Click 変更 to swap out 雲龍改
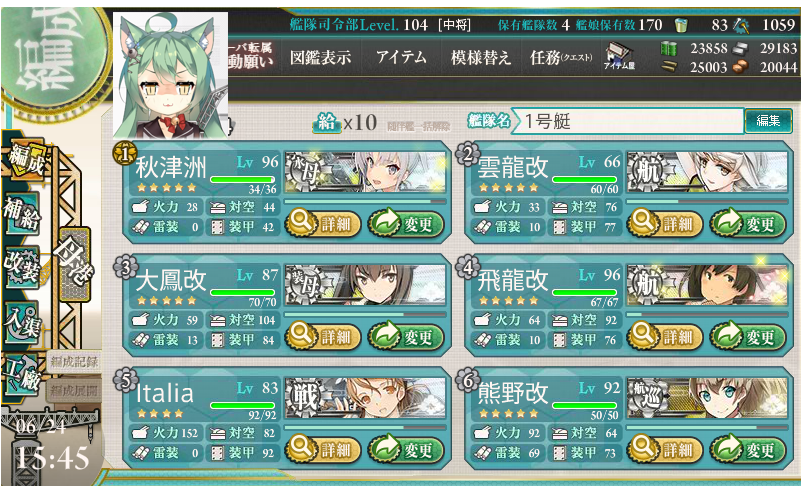This screenshot has height=486, width=803. click(x=747, y=224)
